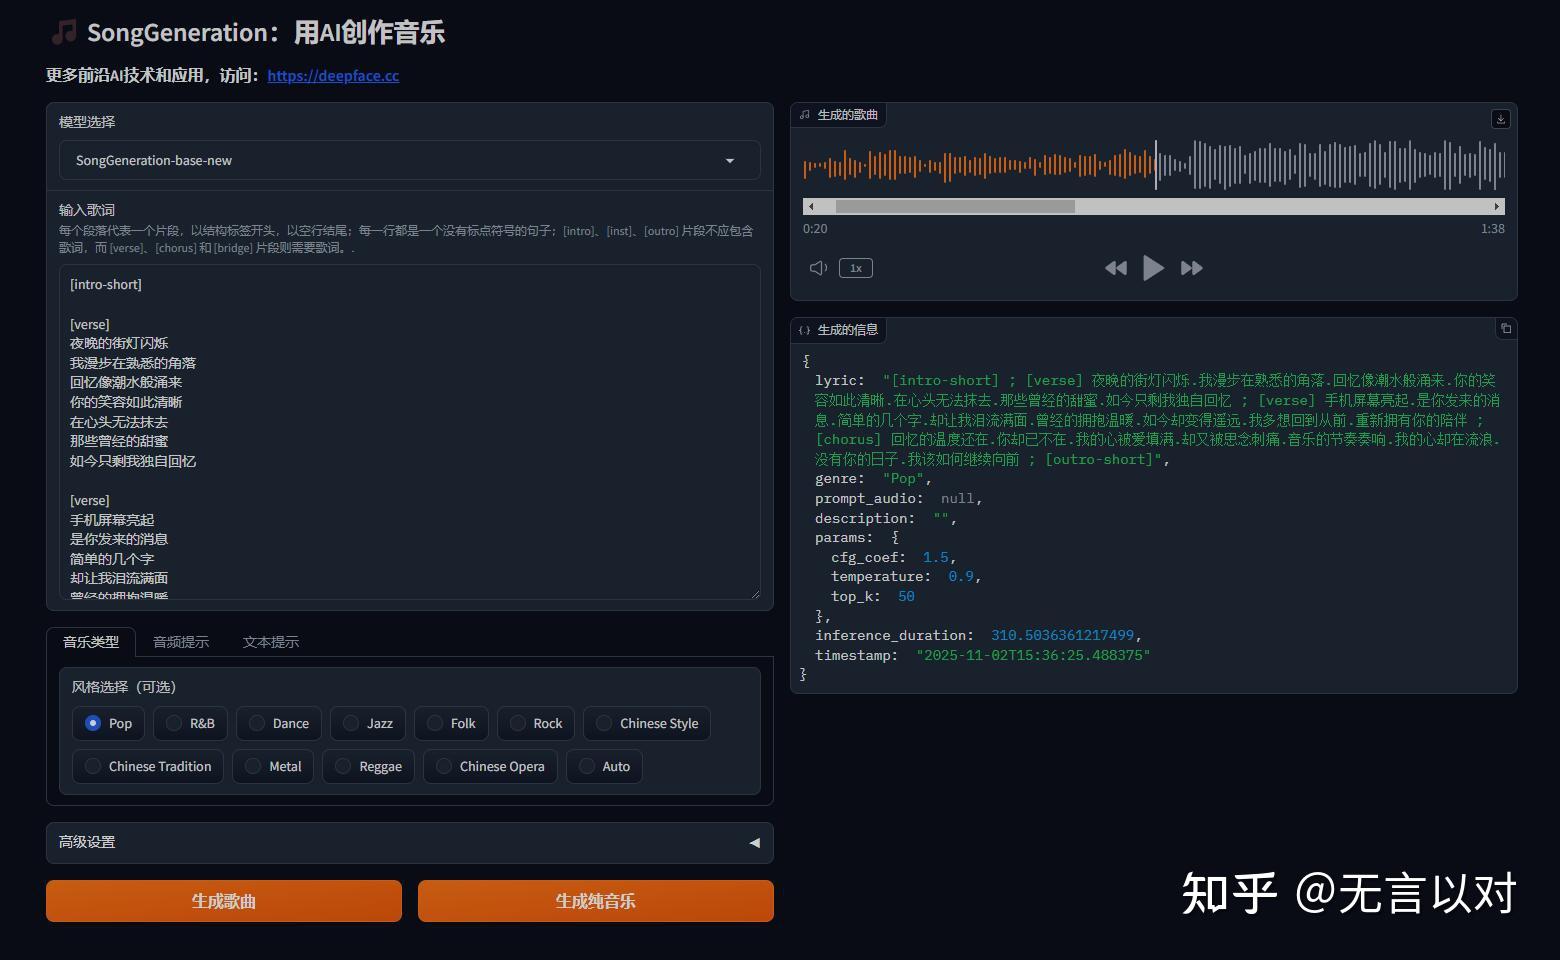Download the generated song audio
Viewport: 1560px width, 960px height.
click(1500, 119)
